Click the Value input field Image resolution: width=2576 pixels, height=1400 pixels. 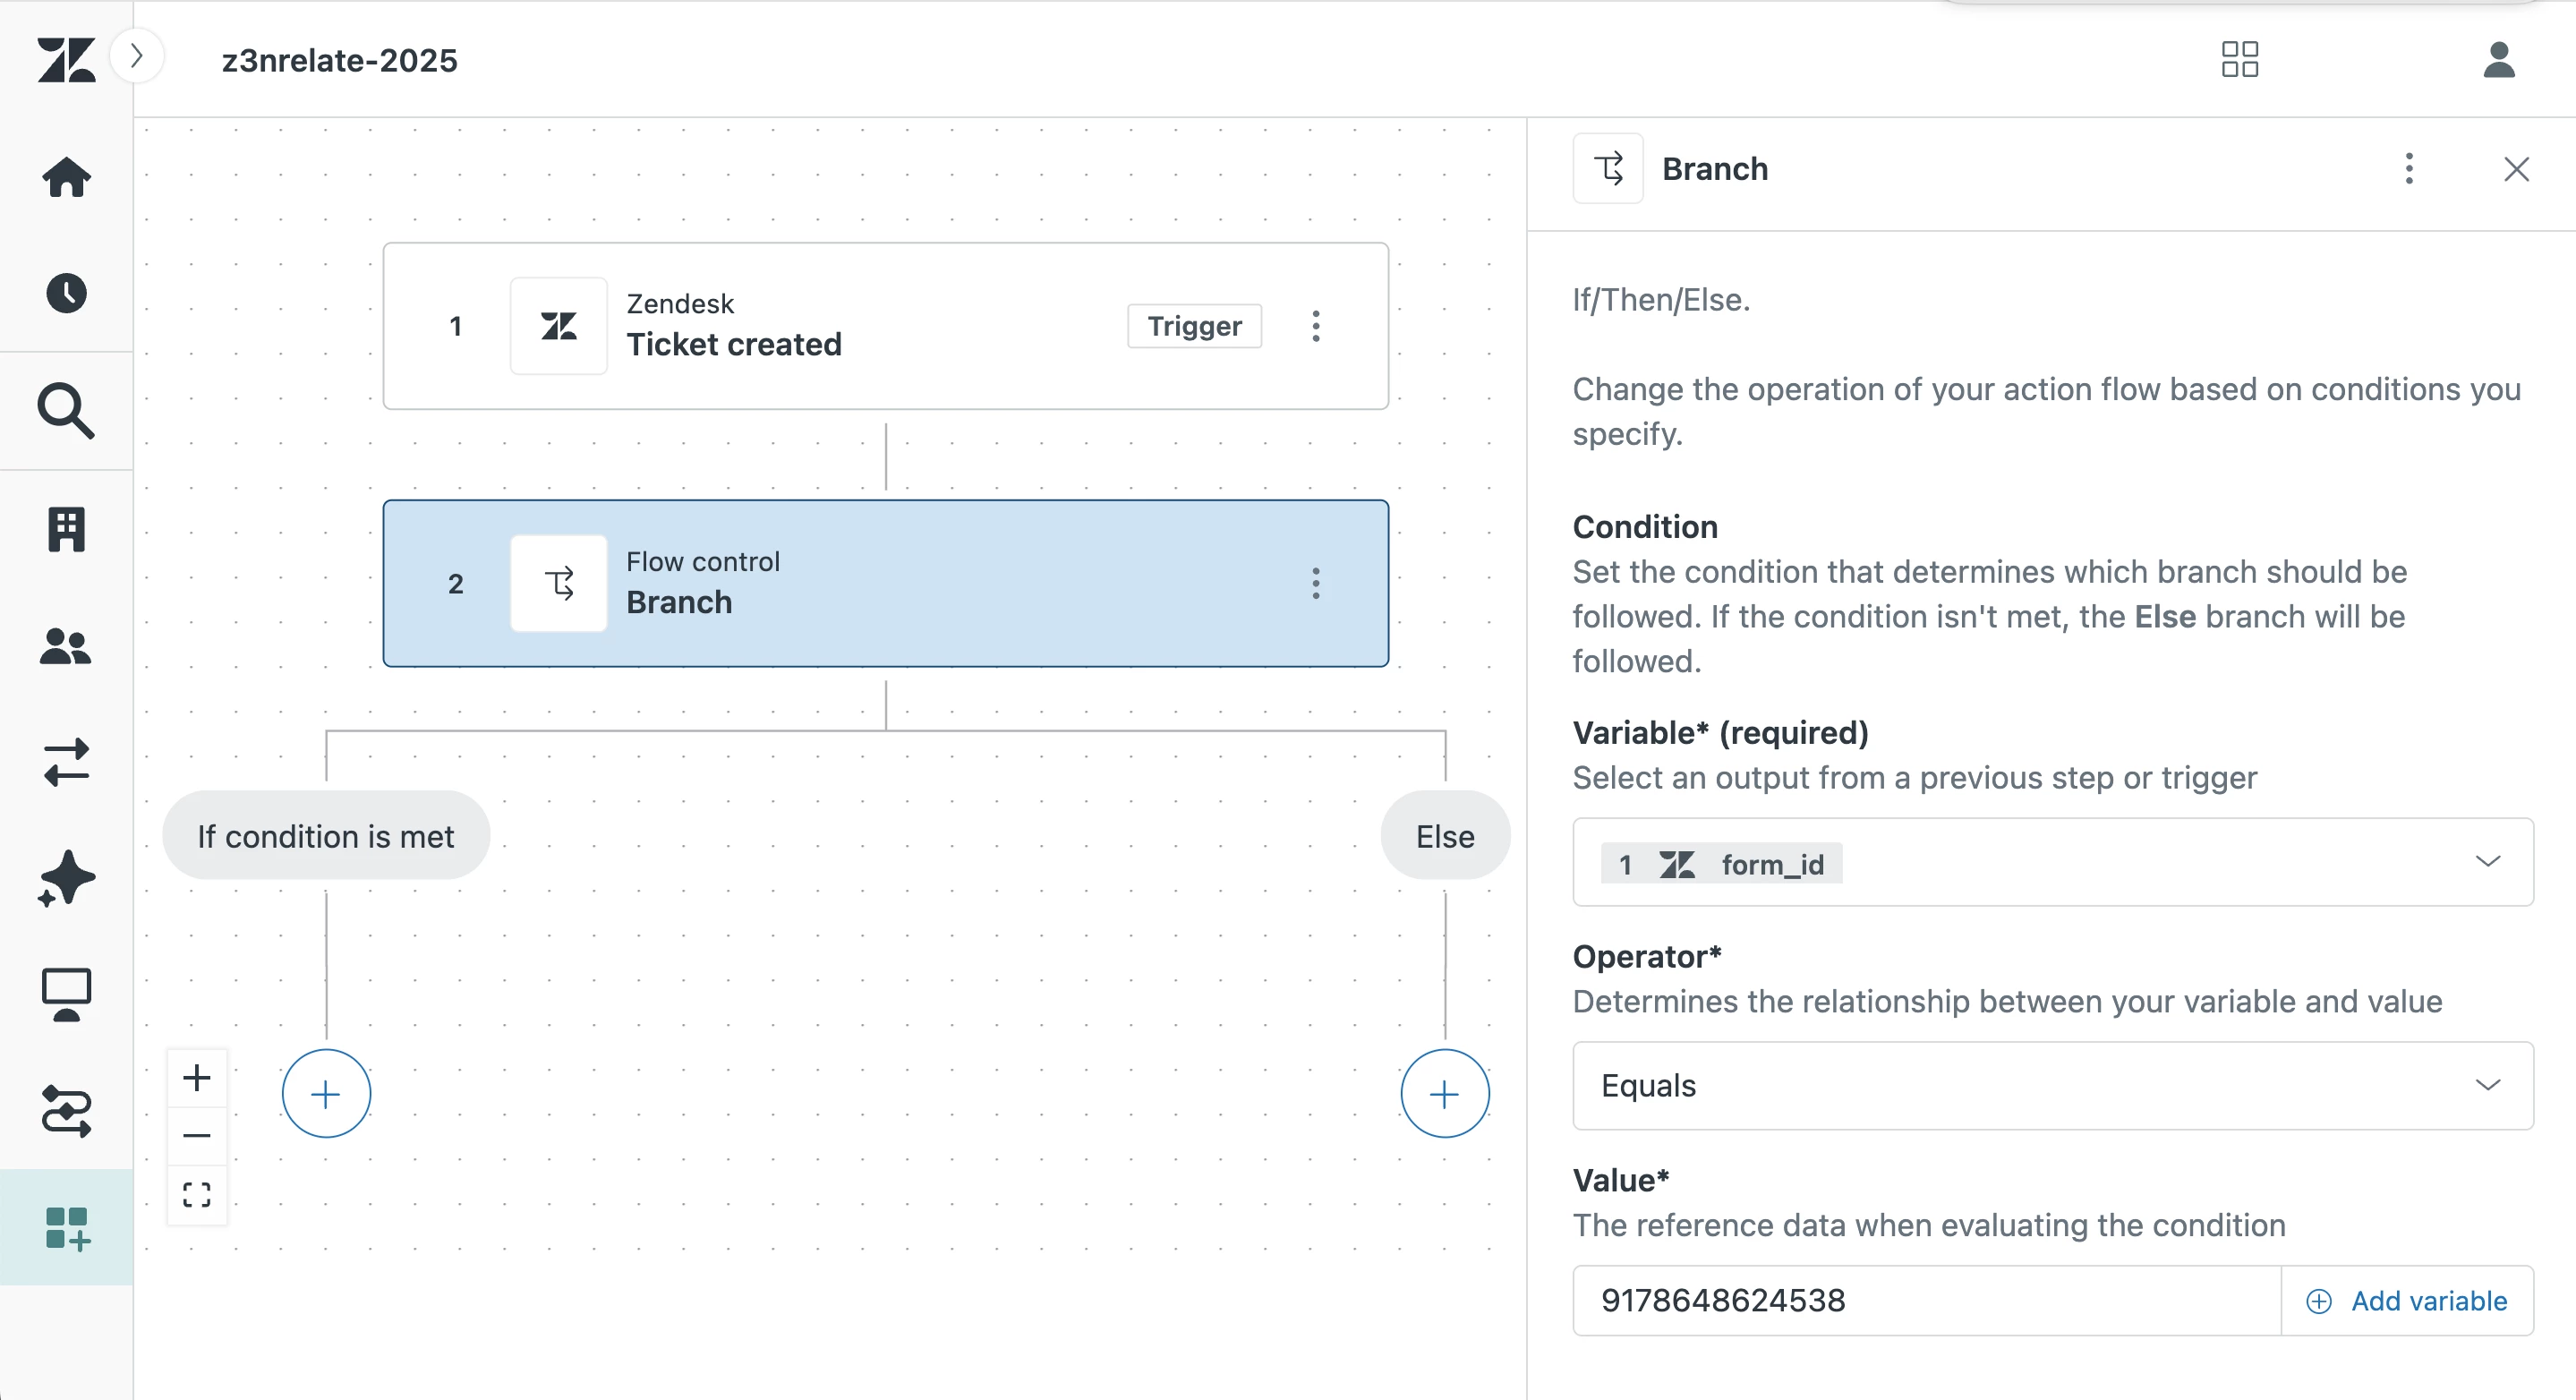click(x=1925, y=1301)
